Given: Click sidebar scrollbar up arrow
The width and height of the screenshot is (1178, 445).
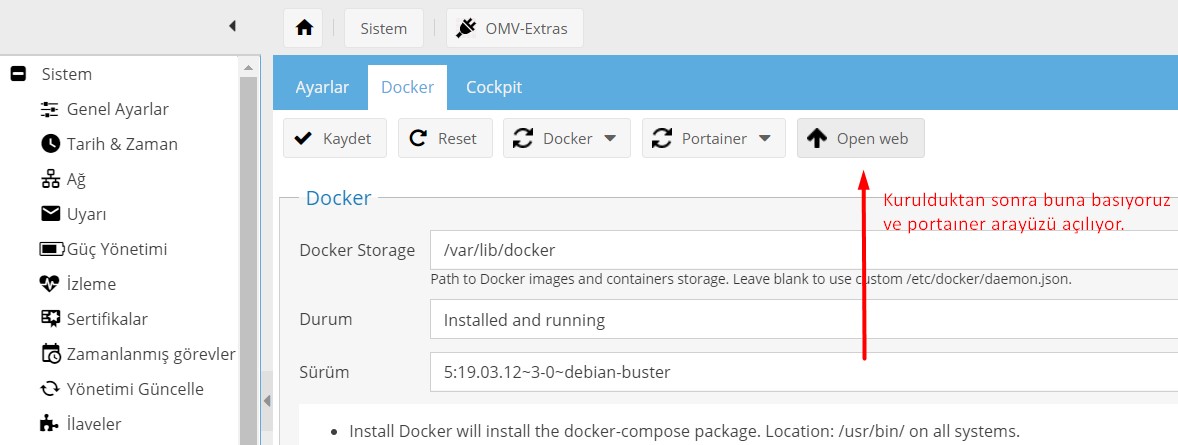Looking at the screenshot, I should (249, 67).
